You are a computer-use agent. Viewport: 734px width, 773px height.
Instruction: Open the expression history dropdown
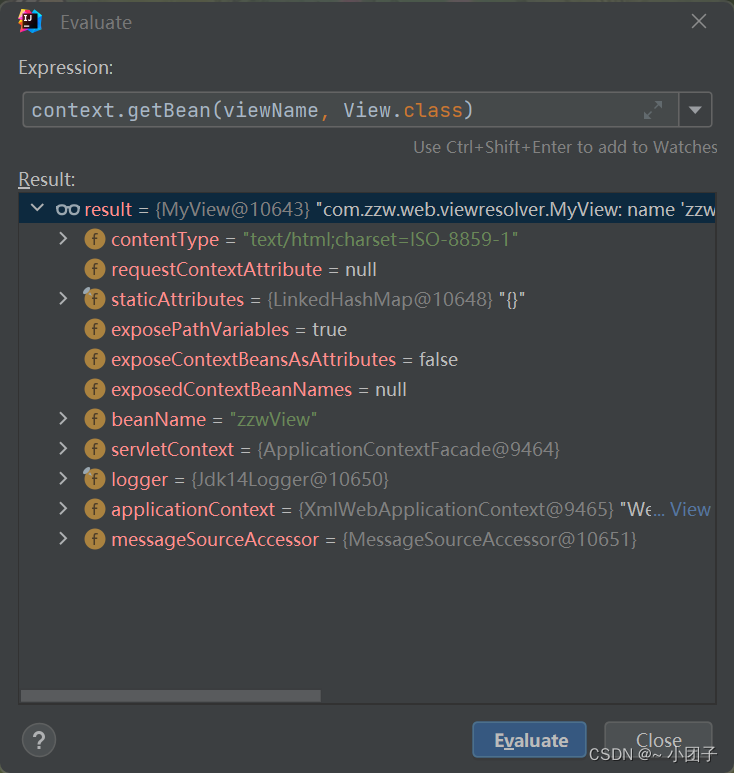coord(695,110)
